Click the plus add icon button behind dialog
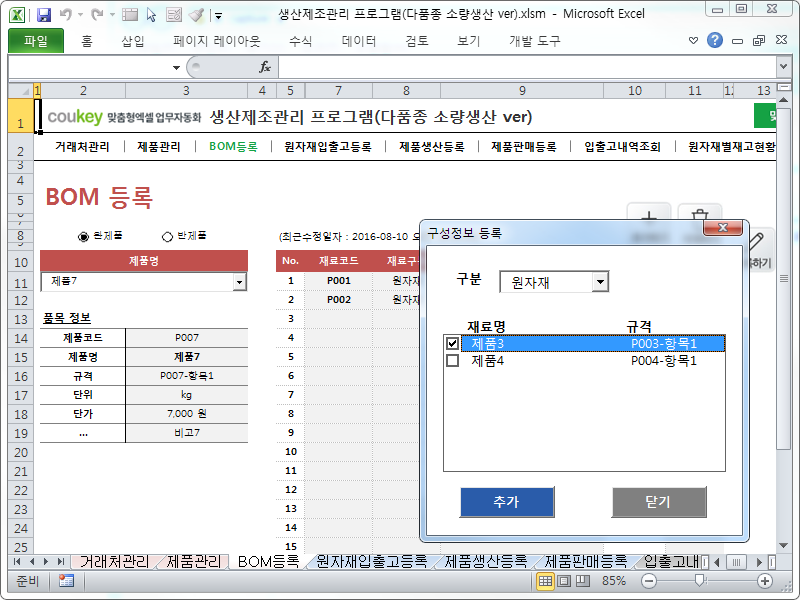Image resolution: width=800 pixels, height=600 pixels. coord(648,212)
